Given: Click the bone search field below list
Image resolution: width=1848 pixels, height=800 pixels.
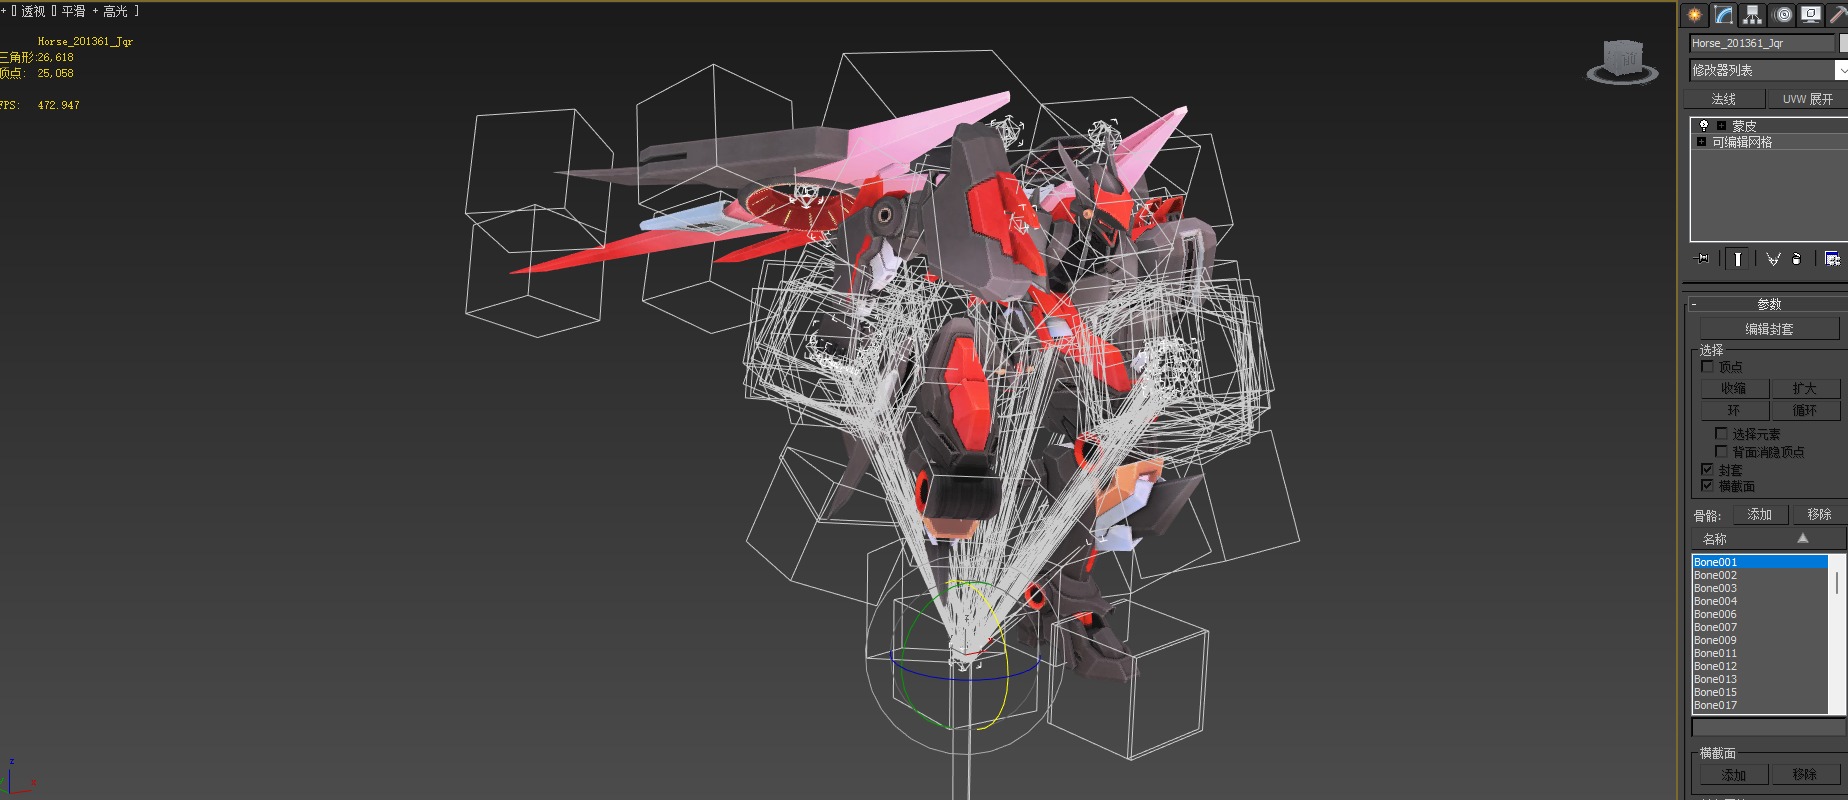Looking at the screenshot, I should (x=1768, y=727).
